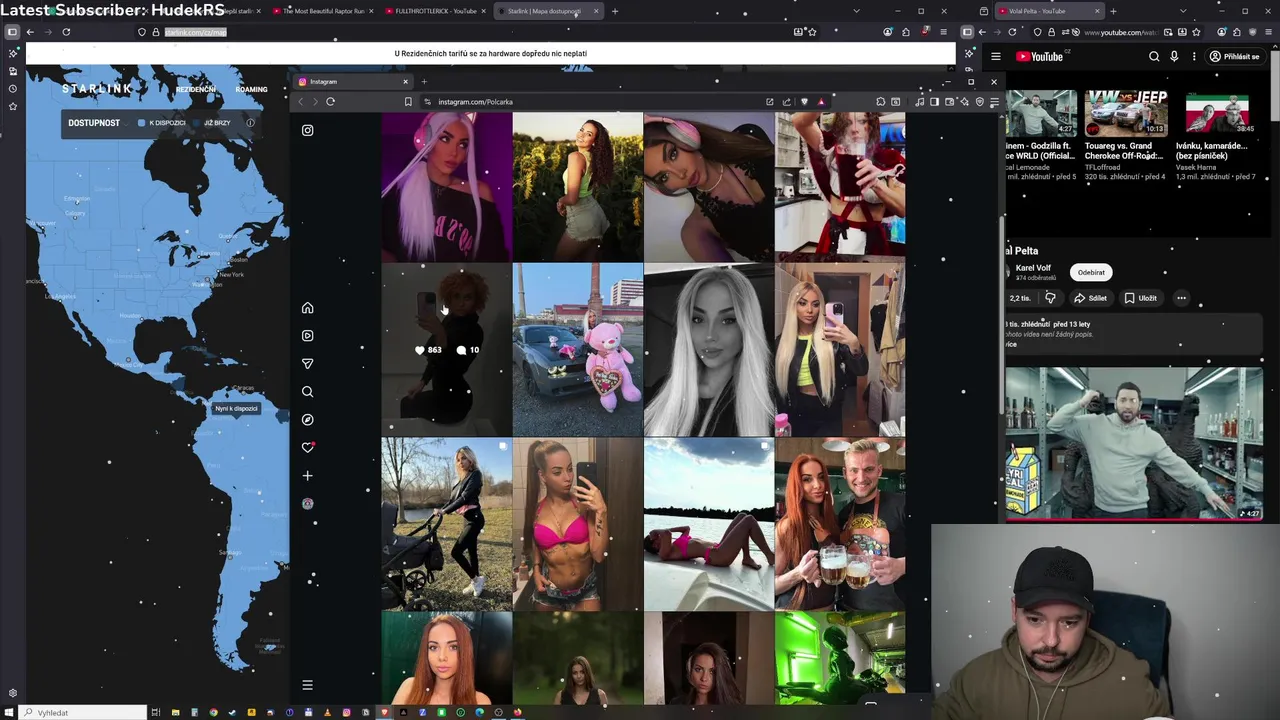Open the Windows Start button
Screen dimensions: 1280x720
point(8,712)
